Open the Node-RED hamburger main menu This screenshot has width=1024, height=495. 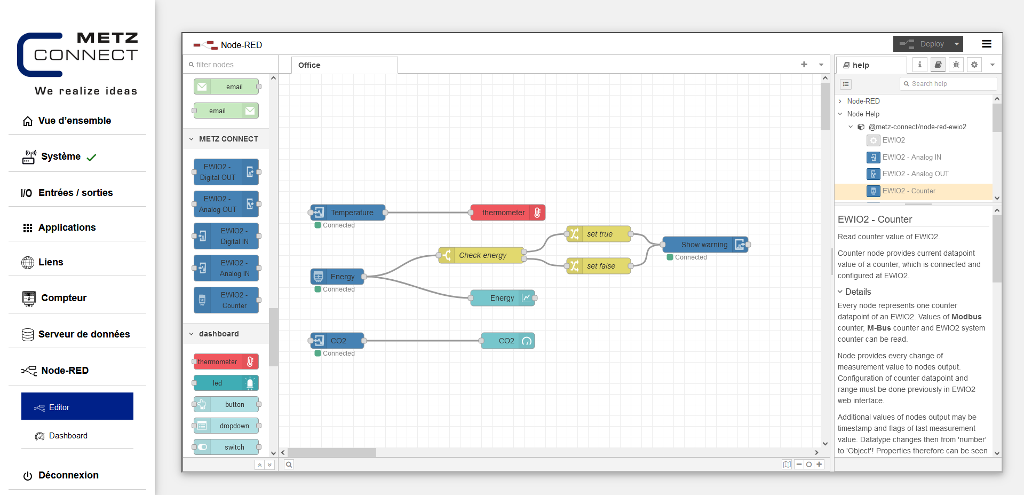point(986,44)
